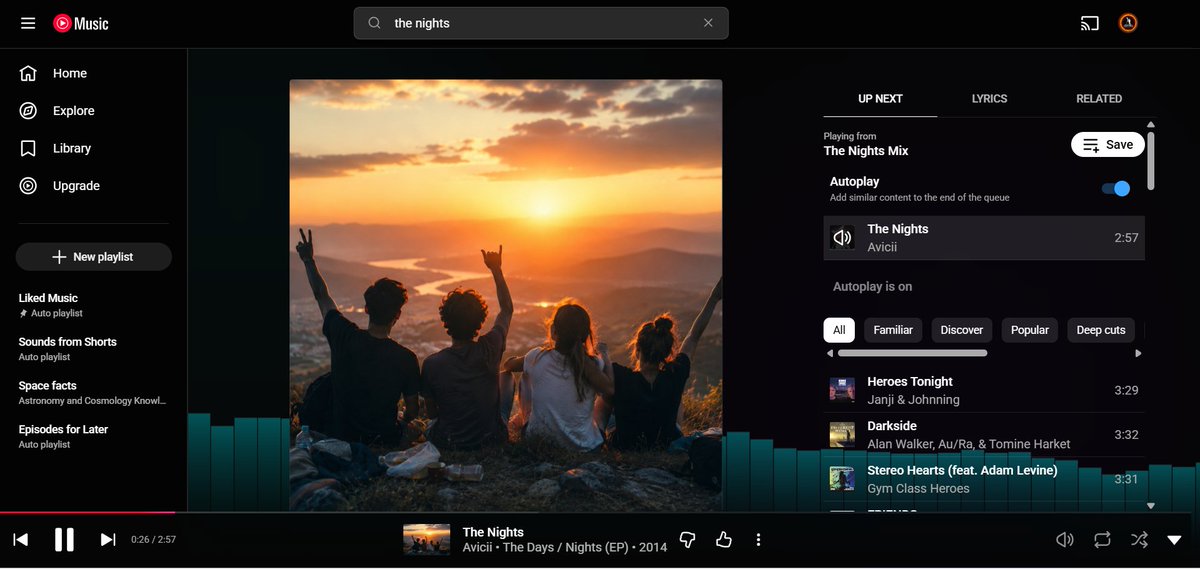
Task: Select The Nights by Avicii in queue
Action: (x=984, y=238)
